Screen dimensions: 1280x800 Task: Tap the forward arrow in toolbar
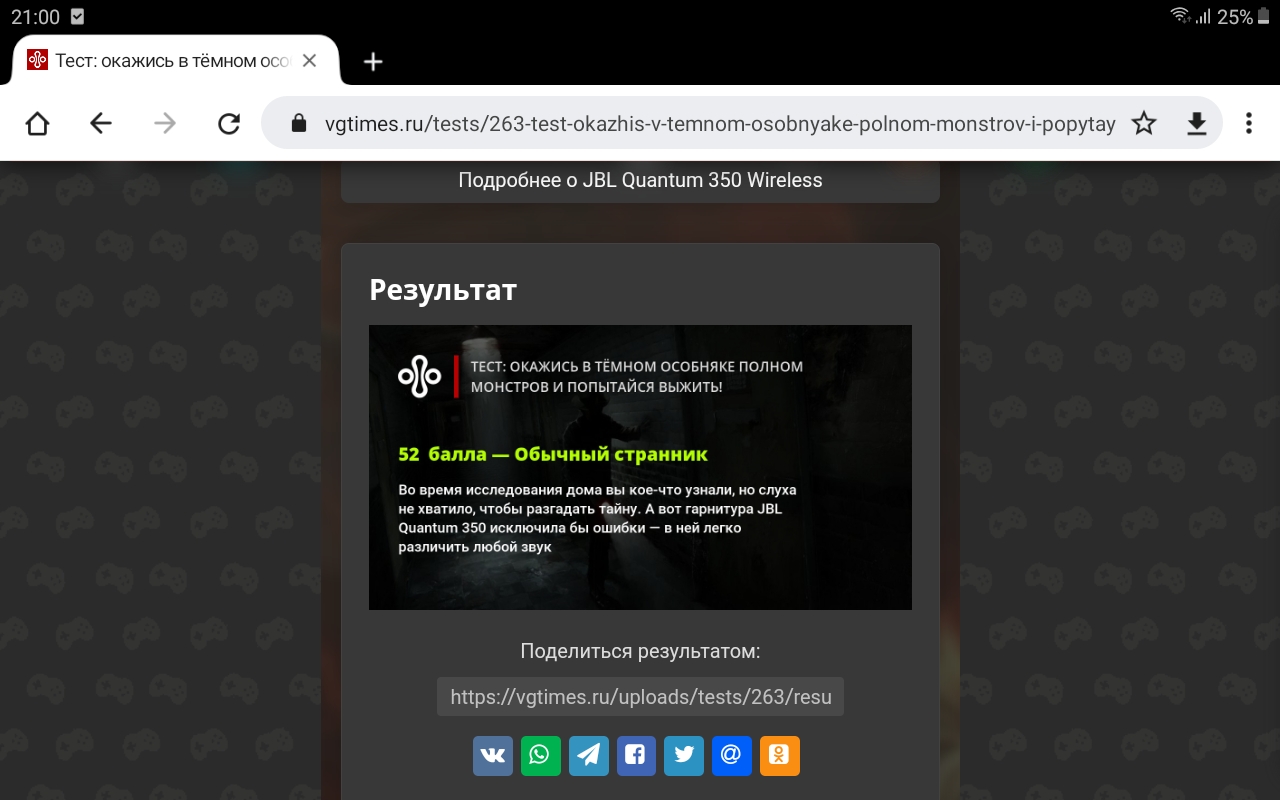[x=165, y=123]
